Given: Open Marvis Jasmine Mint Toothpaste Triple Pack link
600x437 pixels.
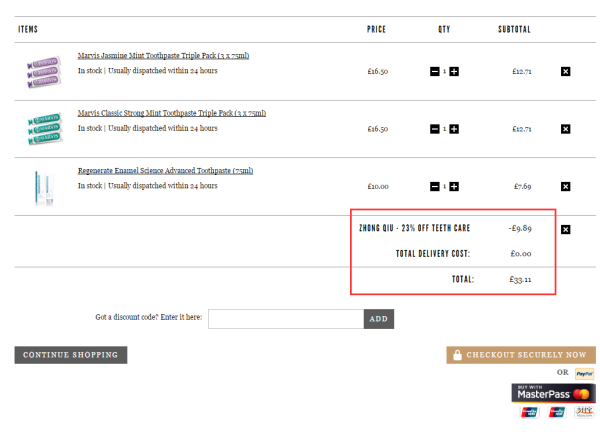Looking at the screenshot, I should tap(163, 55).
